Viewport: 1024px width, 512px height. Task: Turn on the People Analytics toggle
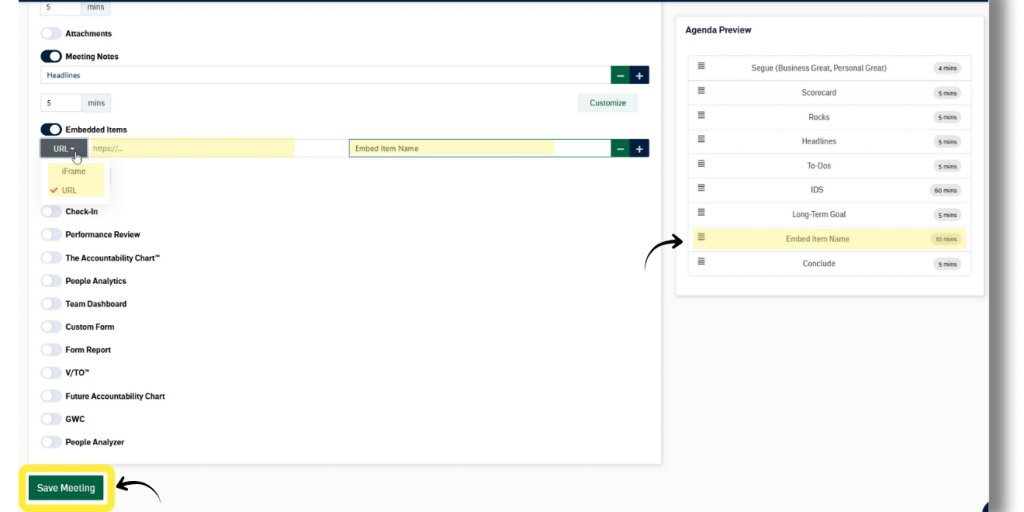click(x=50, y=281)
